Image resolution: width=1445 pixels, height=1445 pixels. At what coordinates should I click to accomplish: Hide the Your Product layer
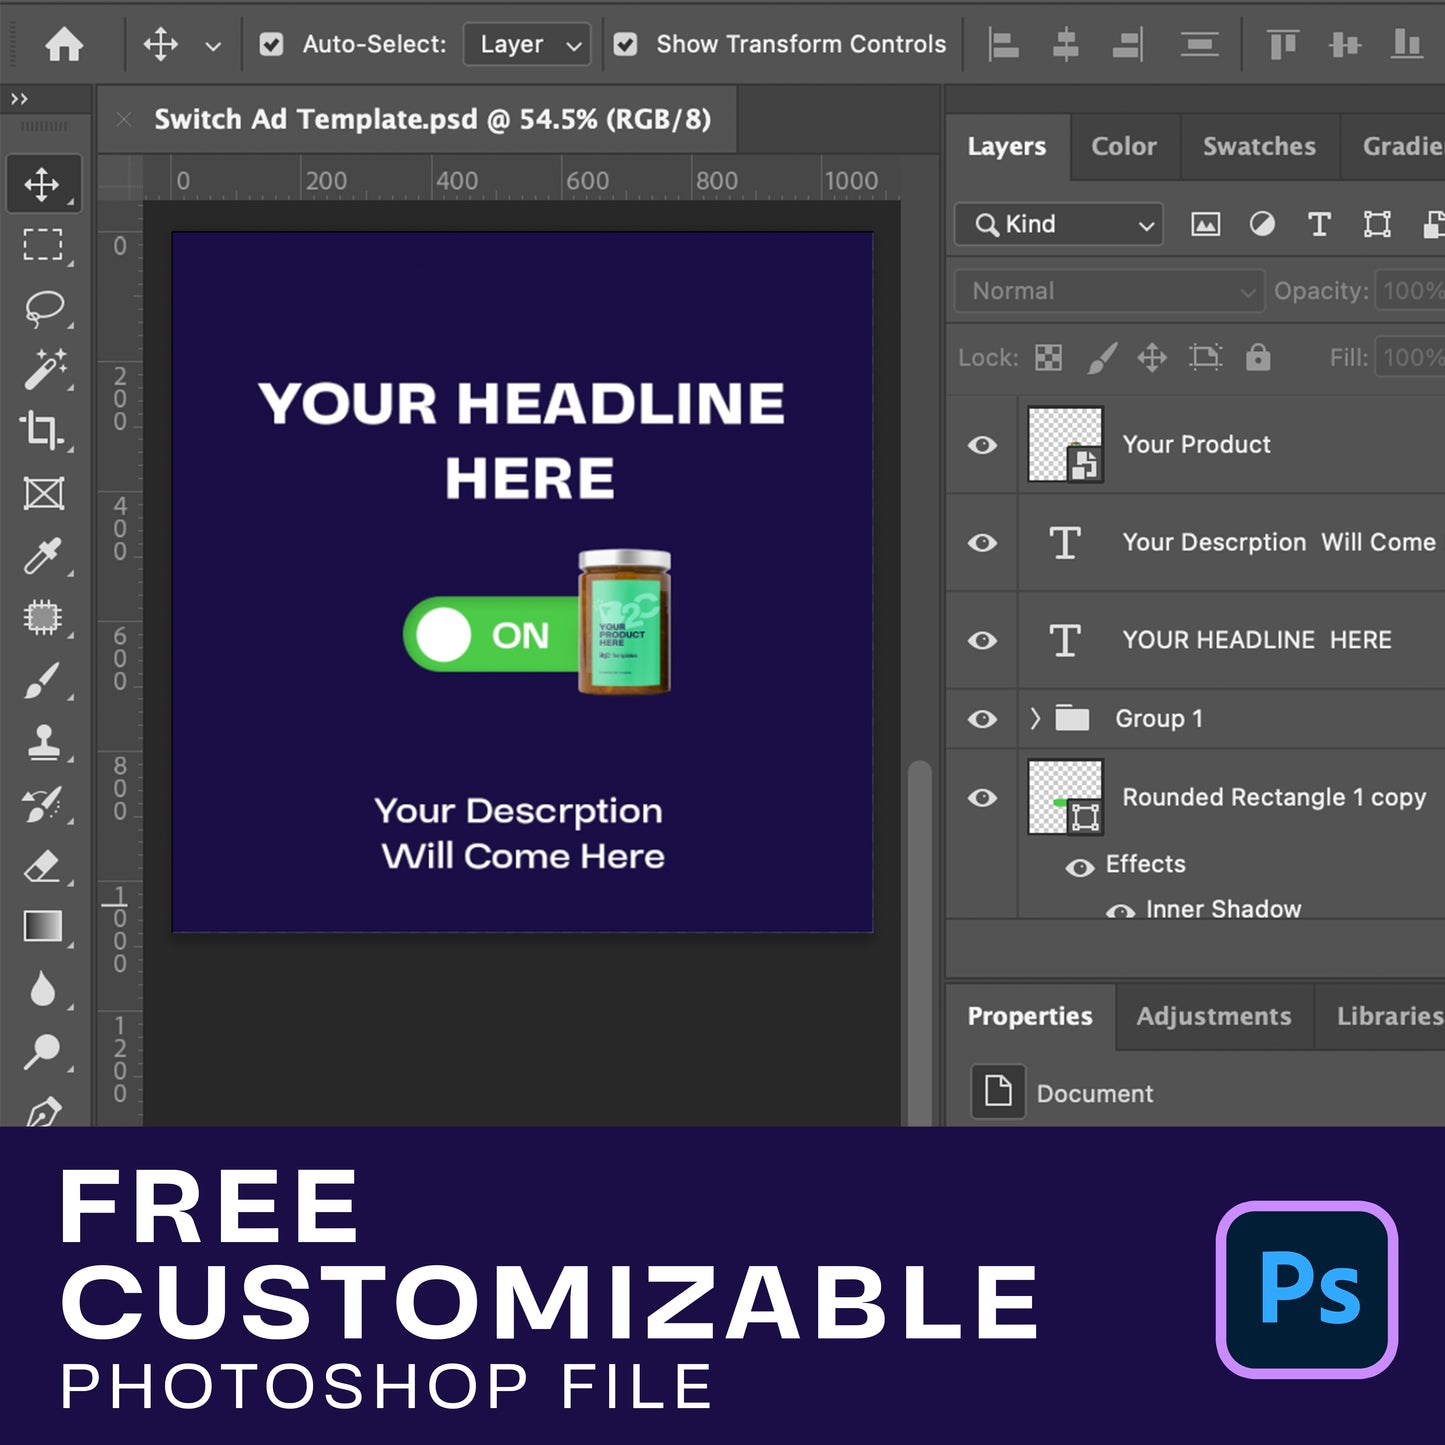[982, 445]
